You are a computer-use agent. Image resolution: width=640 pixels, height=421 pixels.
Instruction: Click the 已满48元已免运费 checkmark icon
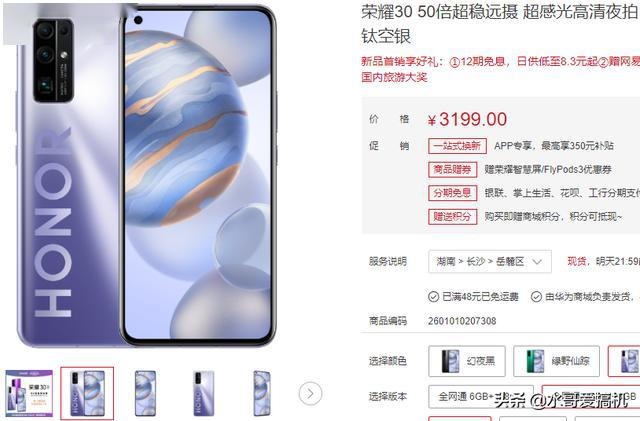[433, 297]
